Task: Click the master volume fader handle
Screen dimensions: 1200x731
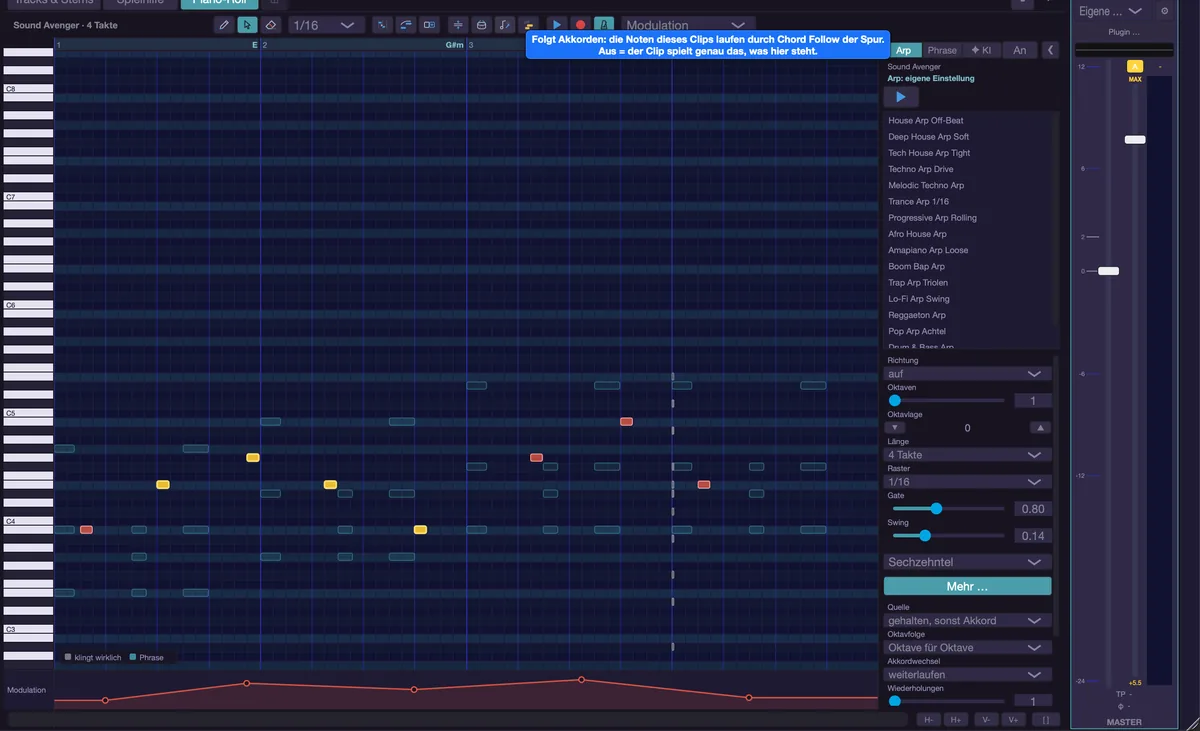Action: pyautogui.click(x=1108, y=271)
